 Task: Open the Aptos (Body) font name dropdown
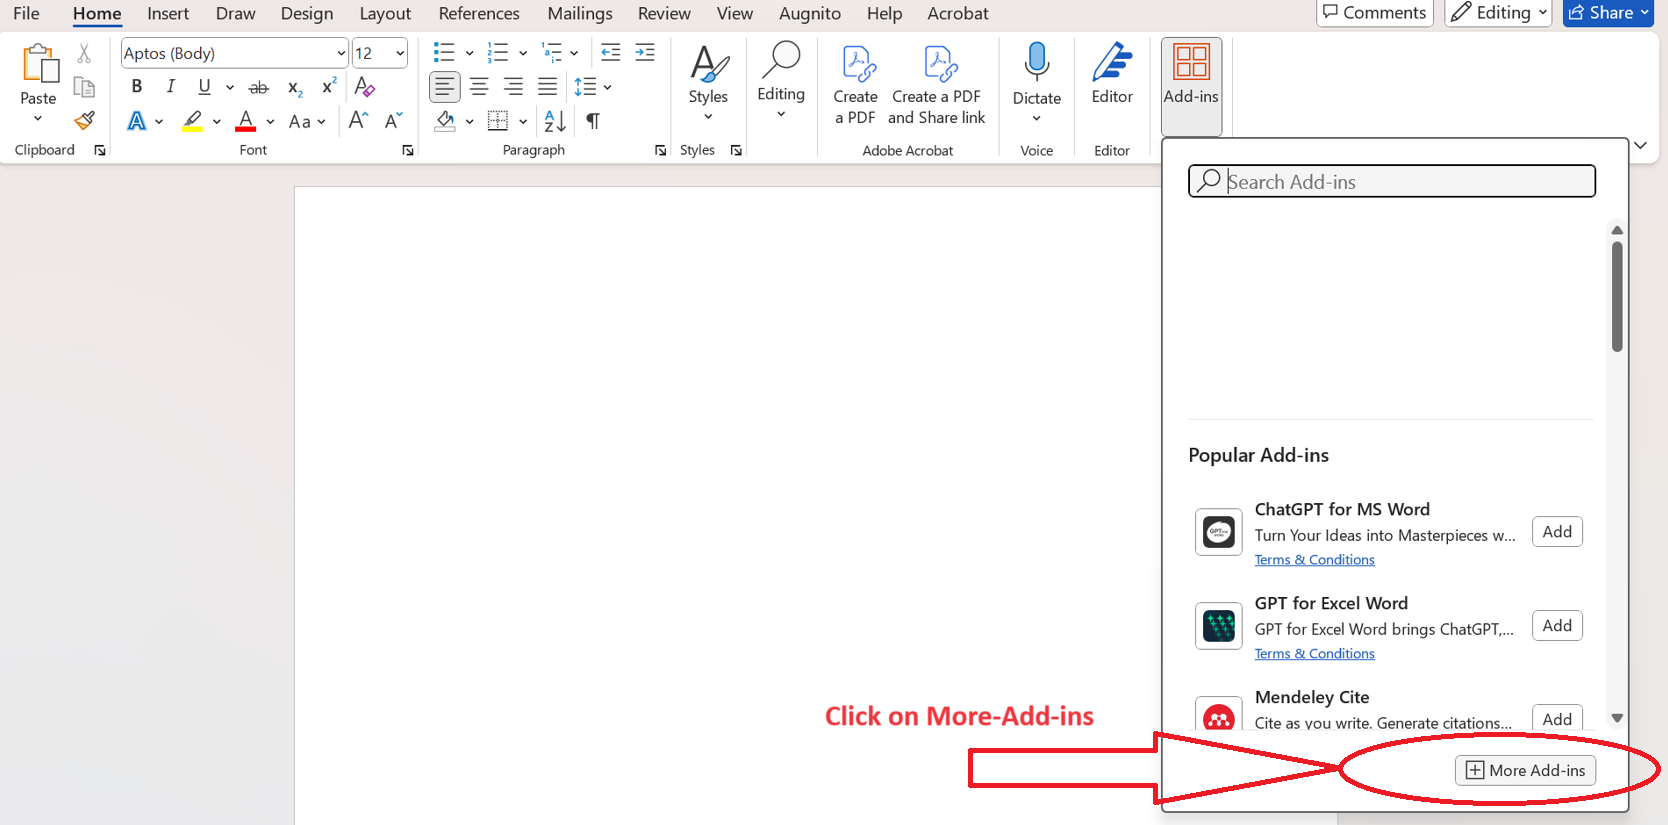pyautogui.click(x=340, y=53)
